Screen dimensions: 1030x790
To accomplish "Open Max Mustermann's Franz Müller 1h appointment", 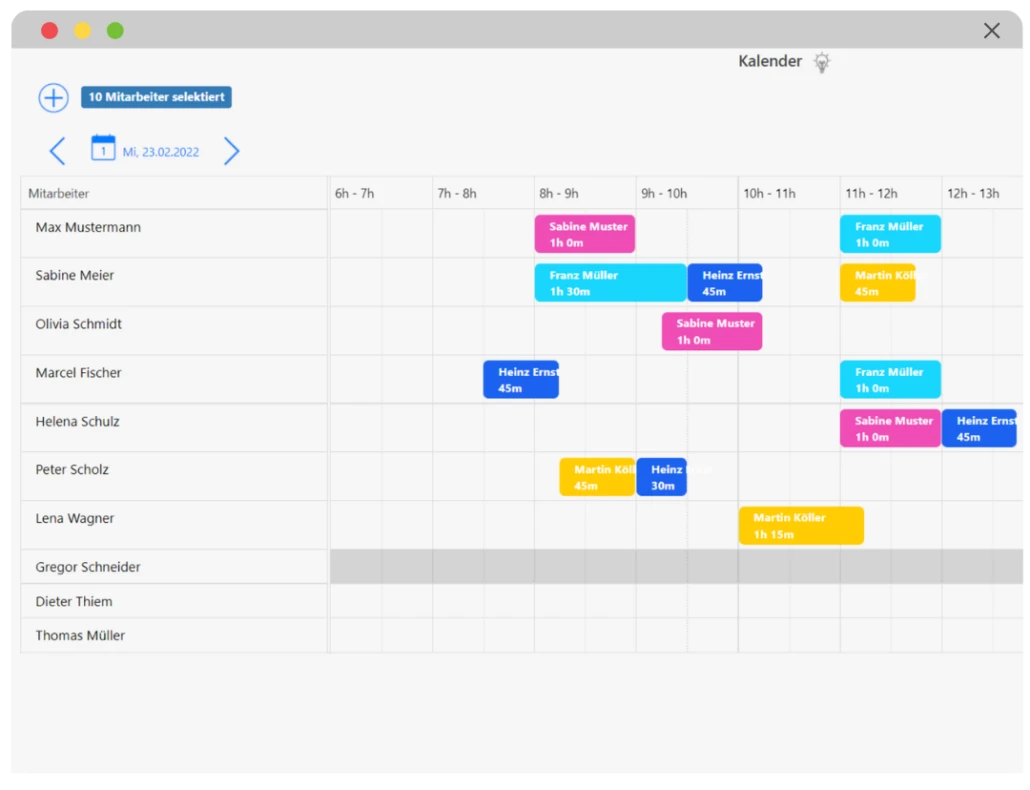I will pyautogui.click(x=890, y=234).
